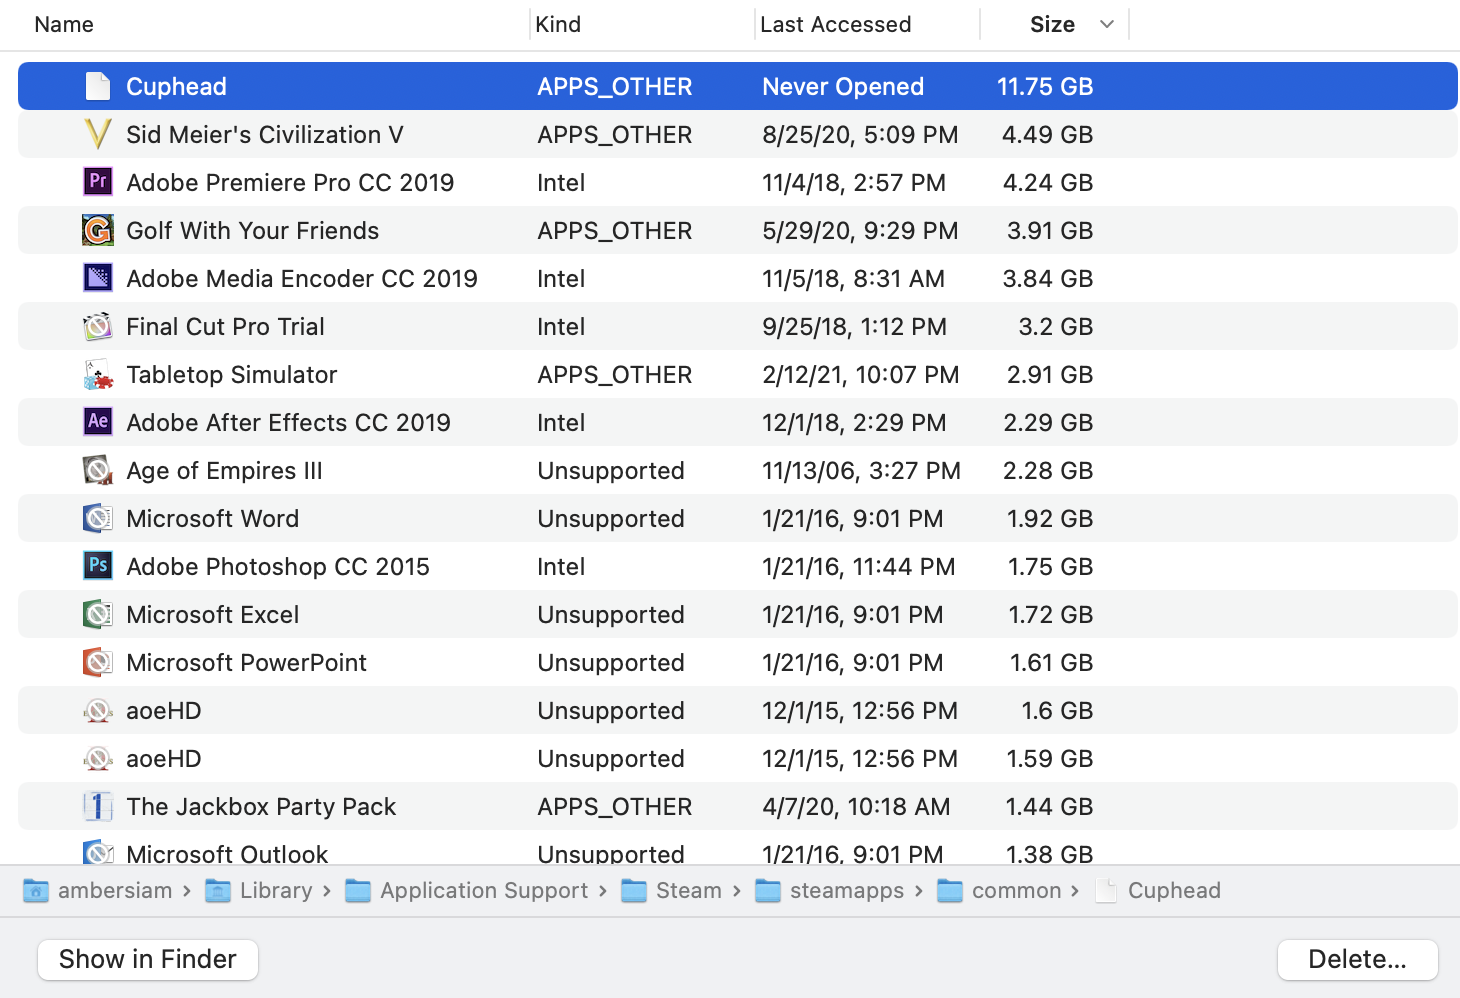
Task: Click the Adobe Premiere Pro CC 2019 icon
Action: (97, 182)
